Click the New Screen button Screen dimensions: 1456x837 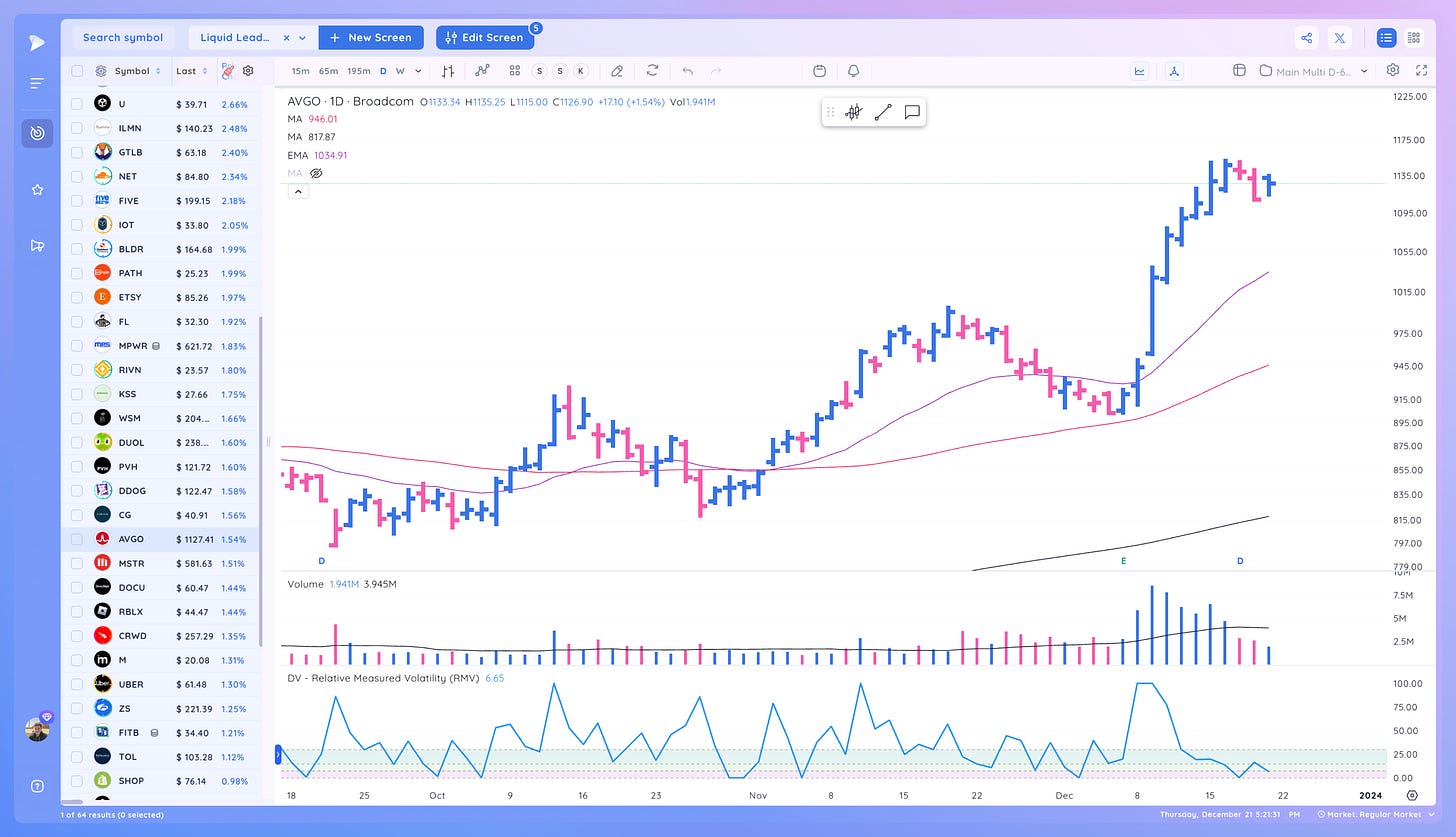click(x=371, y=38)
